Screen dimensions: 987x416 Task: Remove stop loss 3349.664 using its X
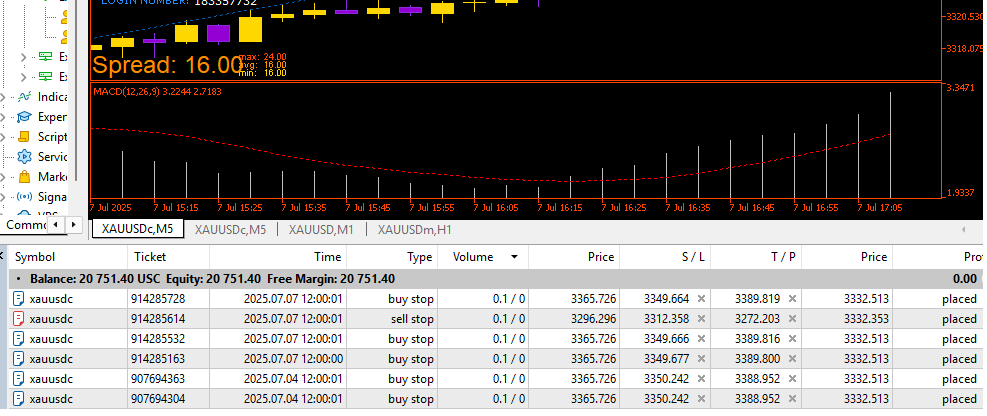701,299
